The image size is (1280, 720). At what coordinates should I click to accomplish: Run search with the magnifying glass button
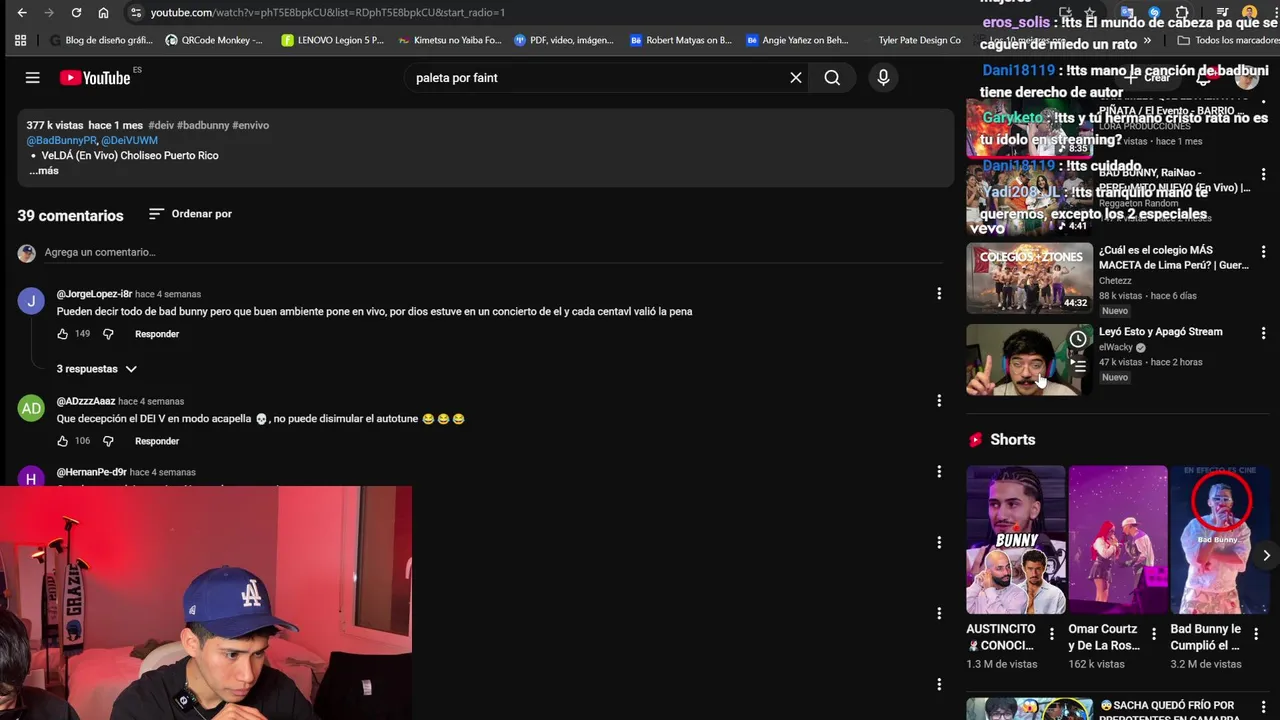tap(832, 78)
